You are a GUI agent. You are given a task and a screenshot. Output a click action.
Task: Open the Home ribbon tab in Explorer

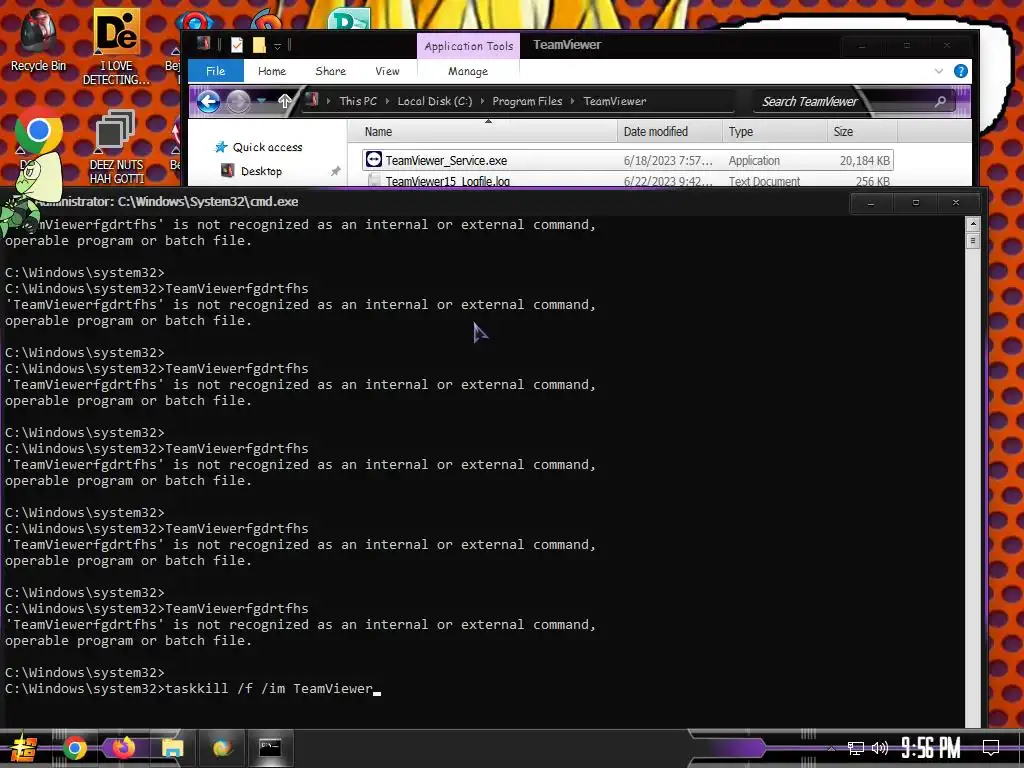272,71
